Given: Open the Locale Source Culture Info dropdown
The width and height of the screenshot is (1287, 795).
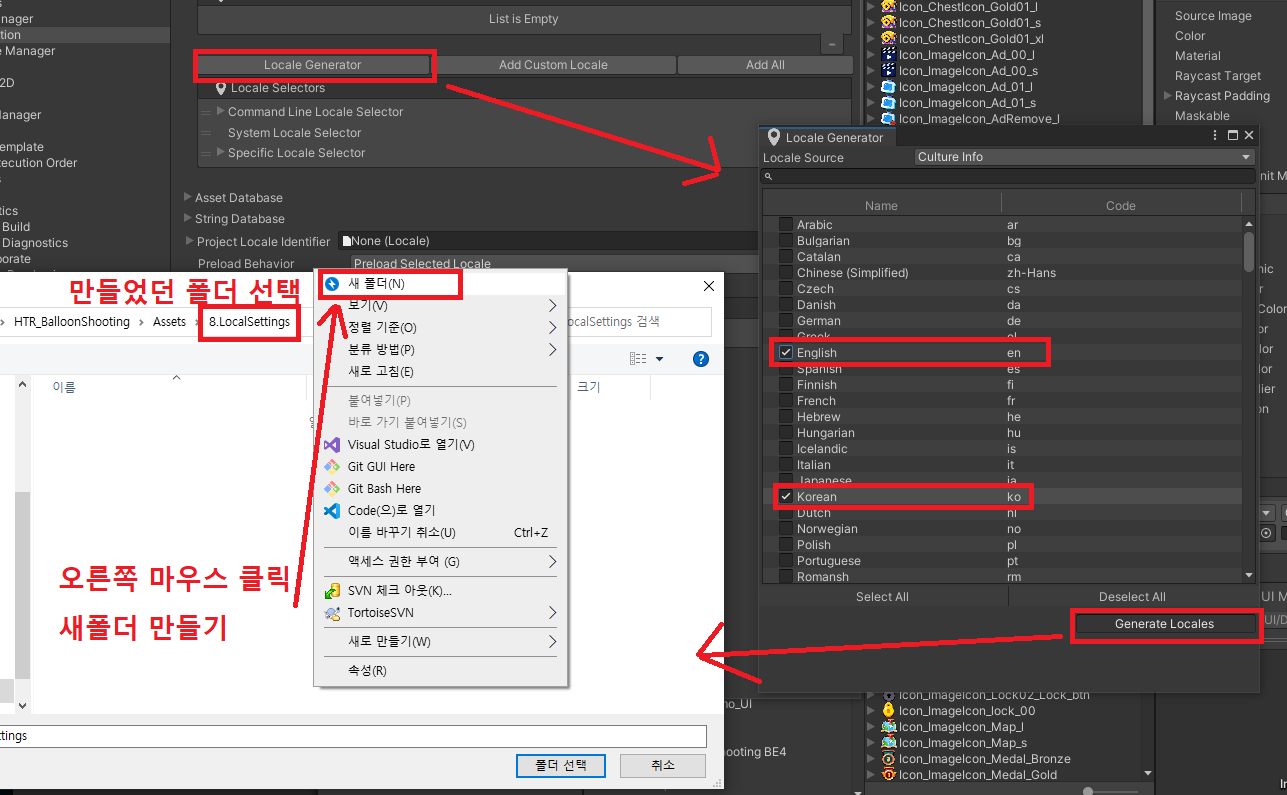Looking at the screenshot, I should pos(1085,157).
